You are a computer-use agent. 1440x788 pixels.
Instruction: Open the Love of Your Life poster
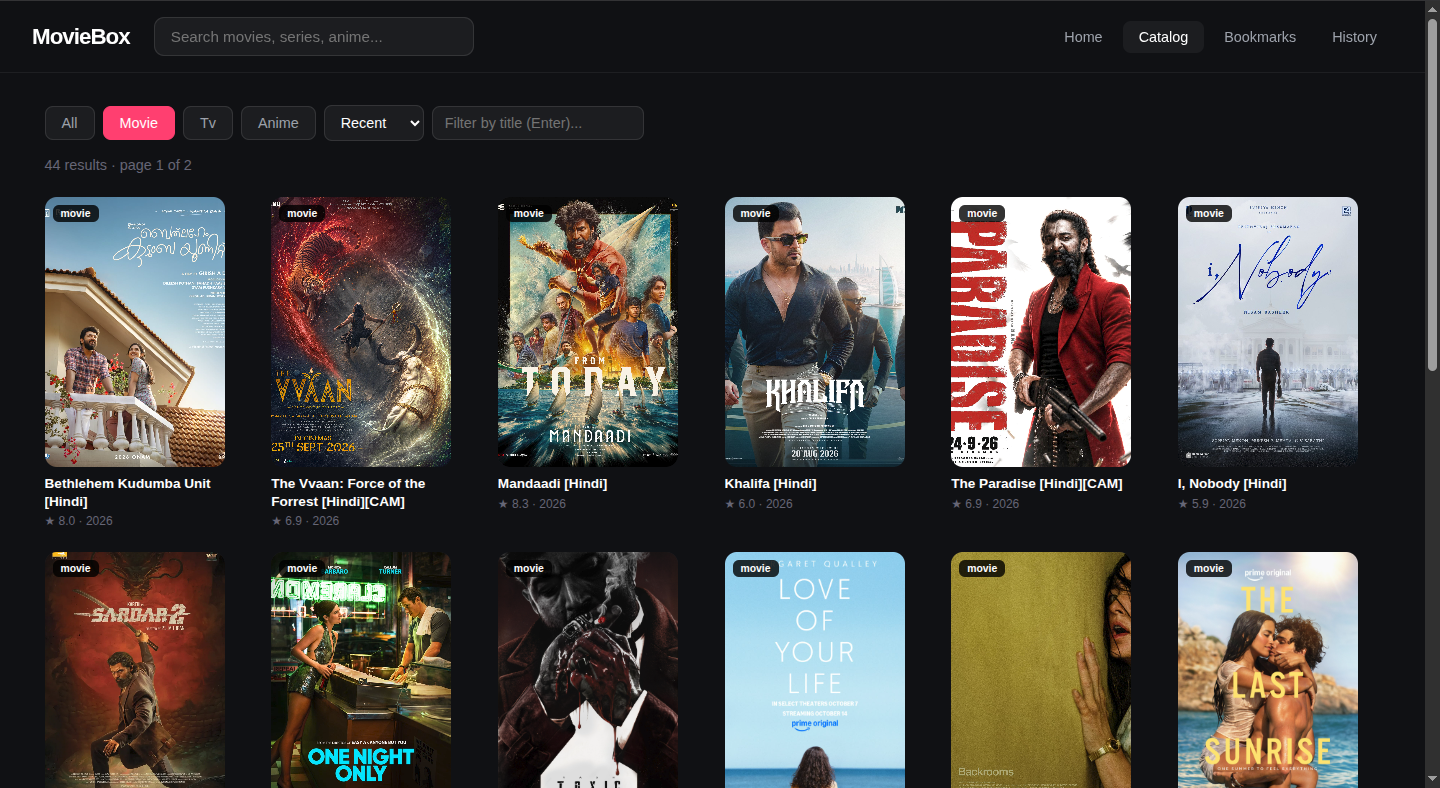[x=815, y=670]
